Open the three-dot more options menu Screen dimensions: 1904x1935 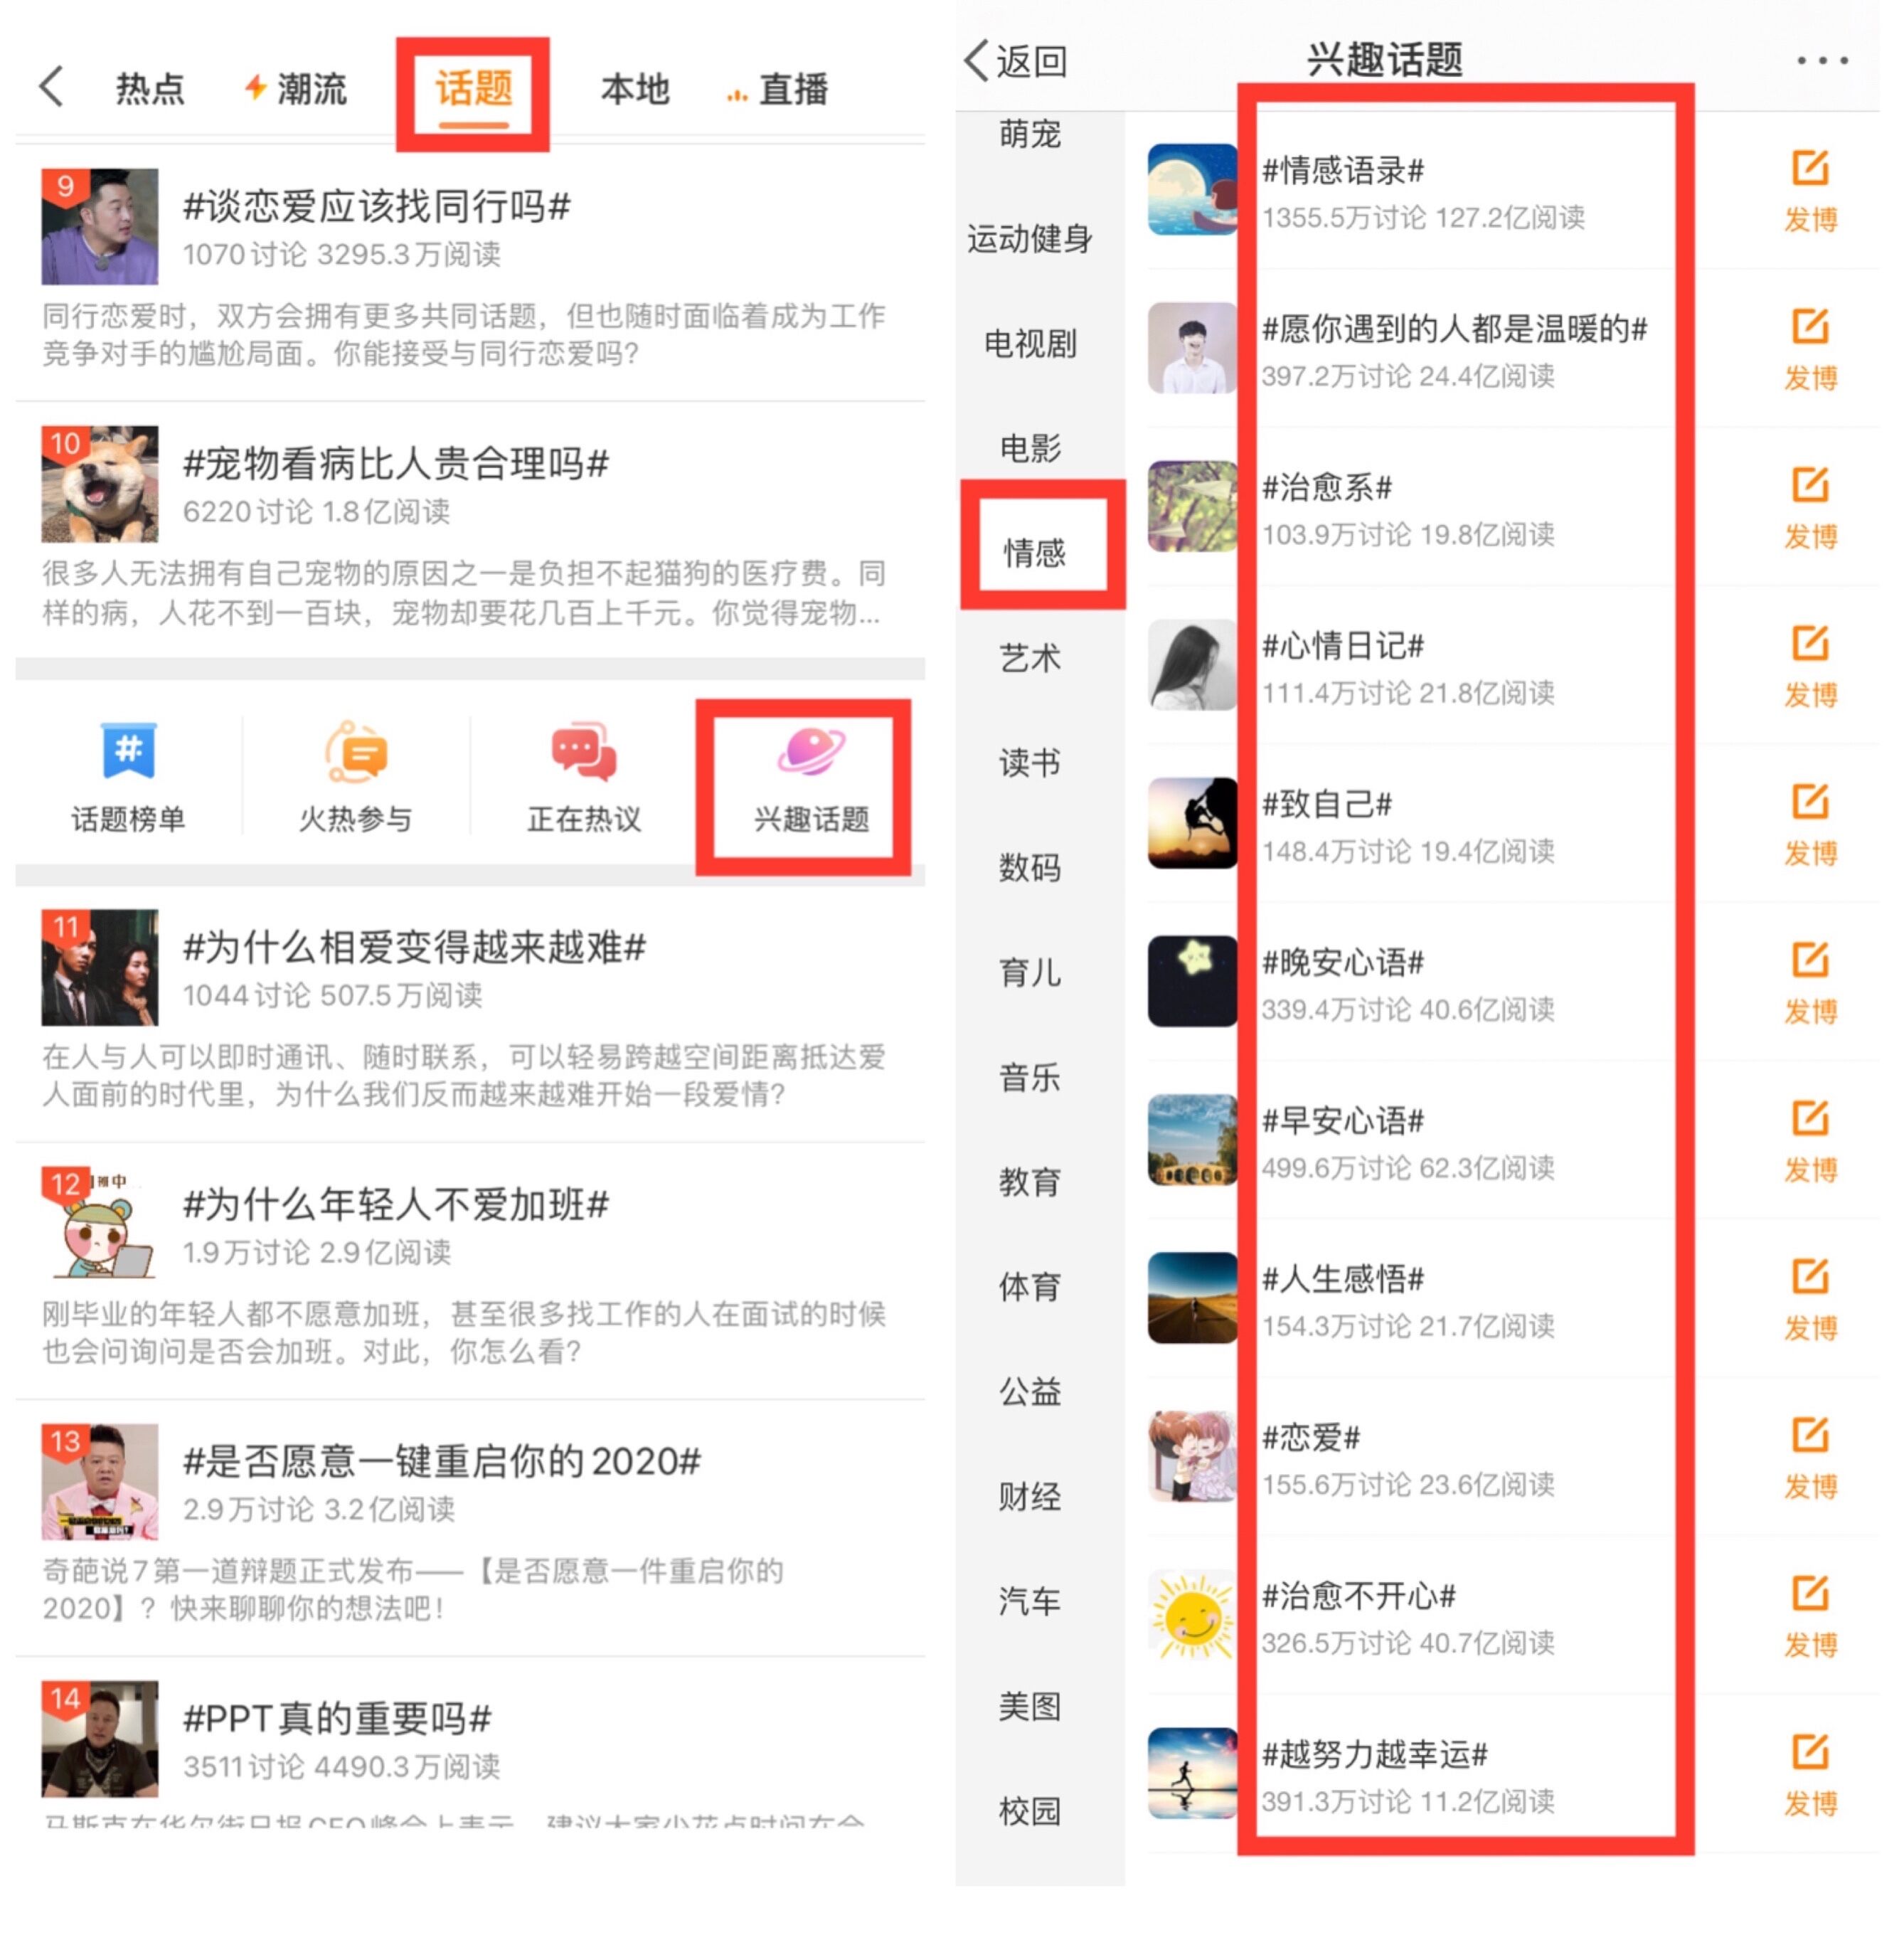[1821, 61]
